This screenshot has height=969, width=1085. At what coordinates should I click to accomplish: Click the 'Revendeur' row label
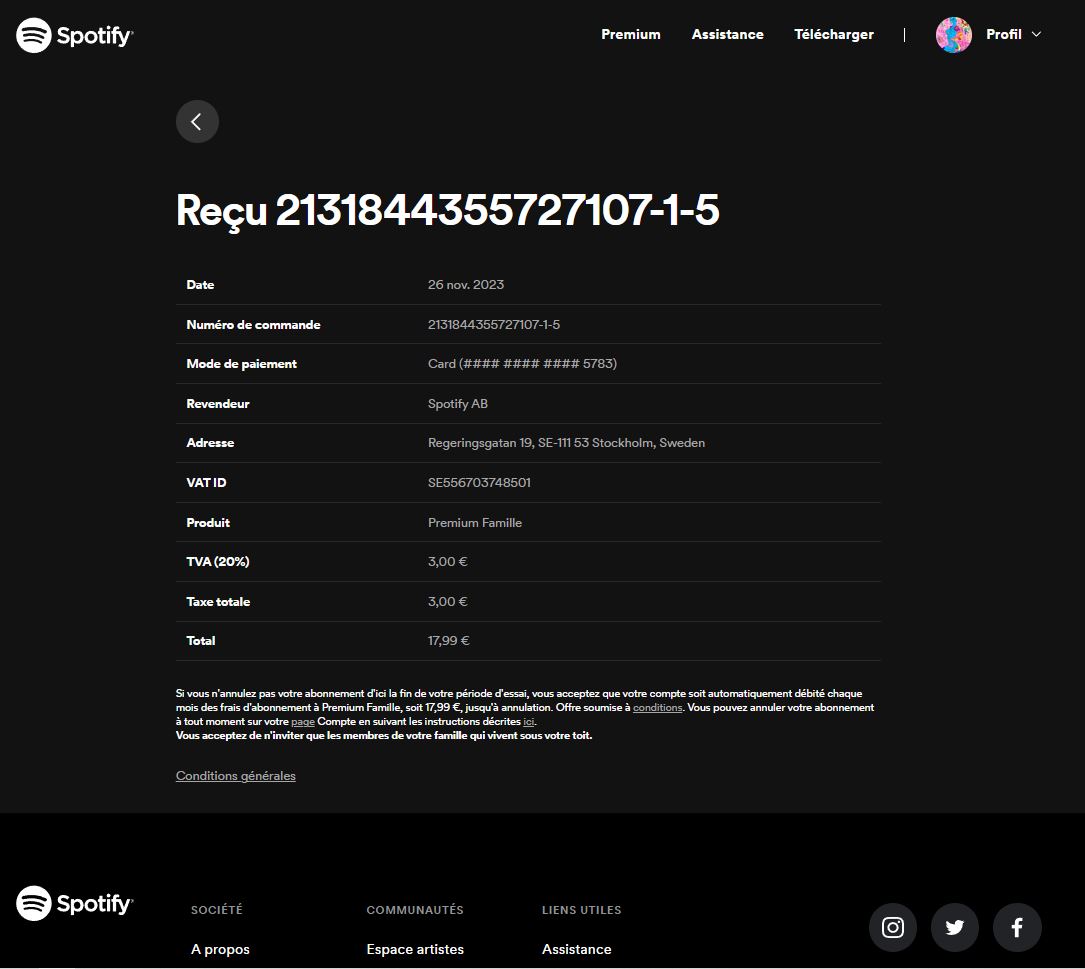pos(217,404)
